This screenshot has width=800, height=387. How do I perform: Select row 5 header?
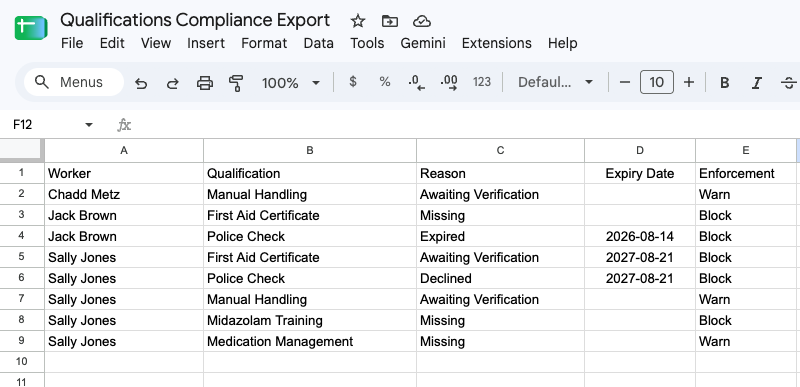click(x=21, y=257)
